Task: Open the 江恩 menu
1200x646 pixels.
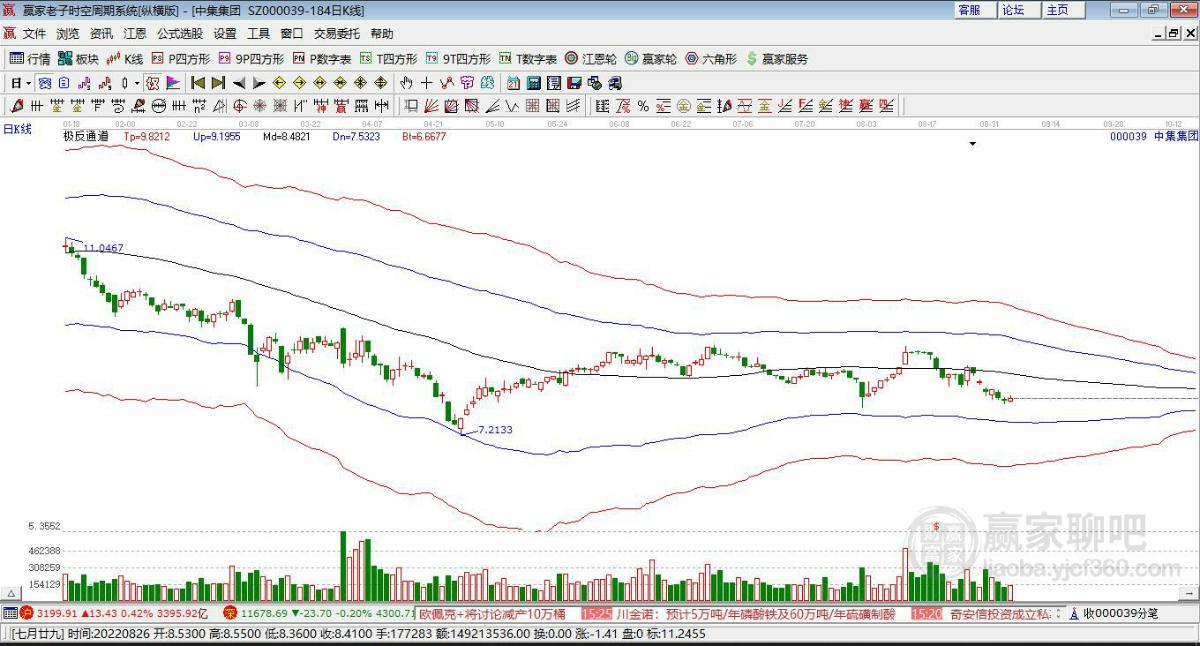Action: pos(134,33)
